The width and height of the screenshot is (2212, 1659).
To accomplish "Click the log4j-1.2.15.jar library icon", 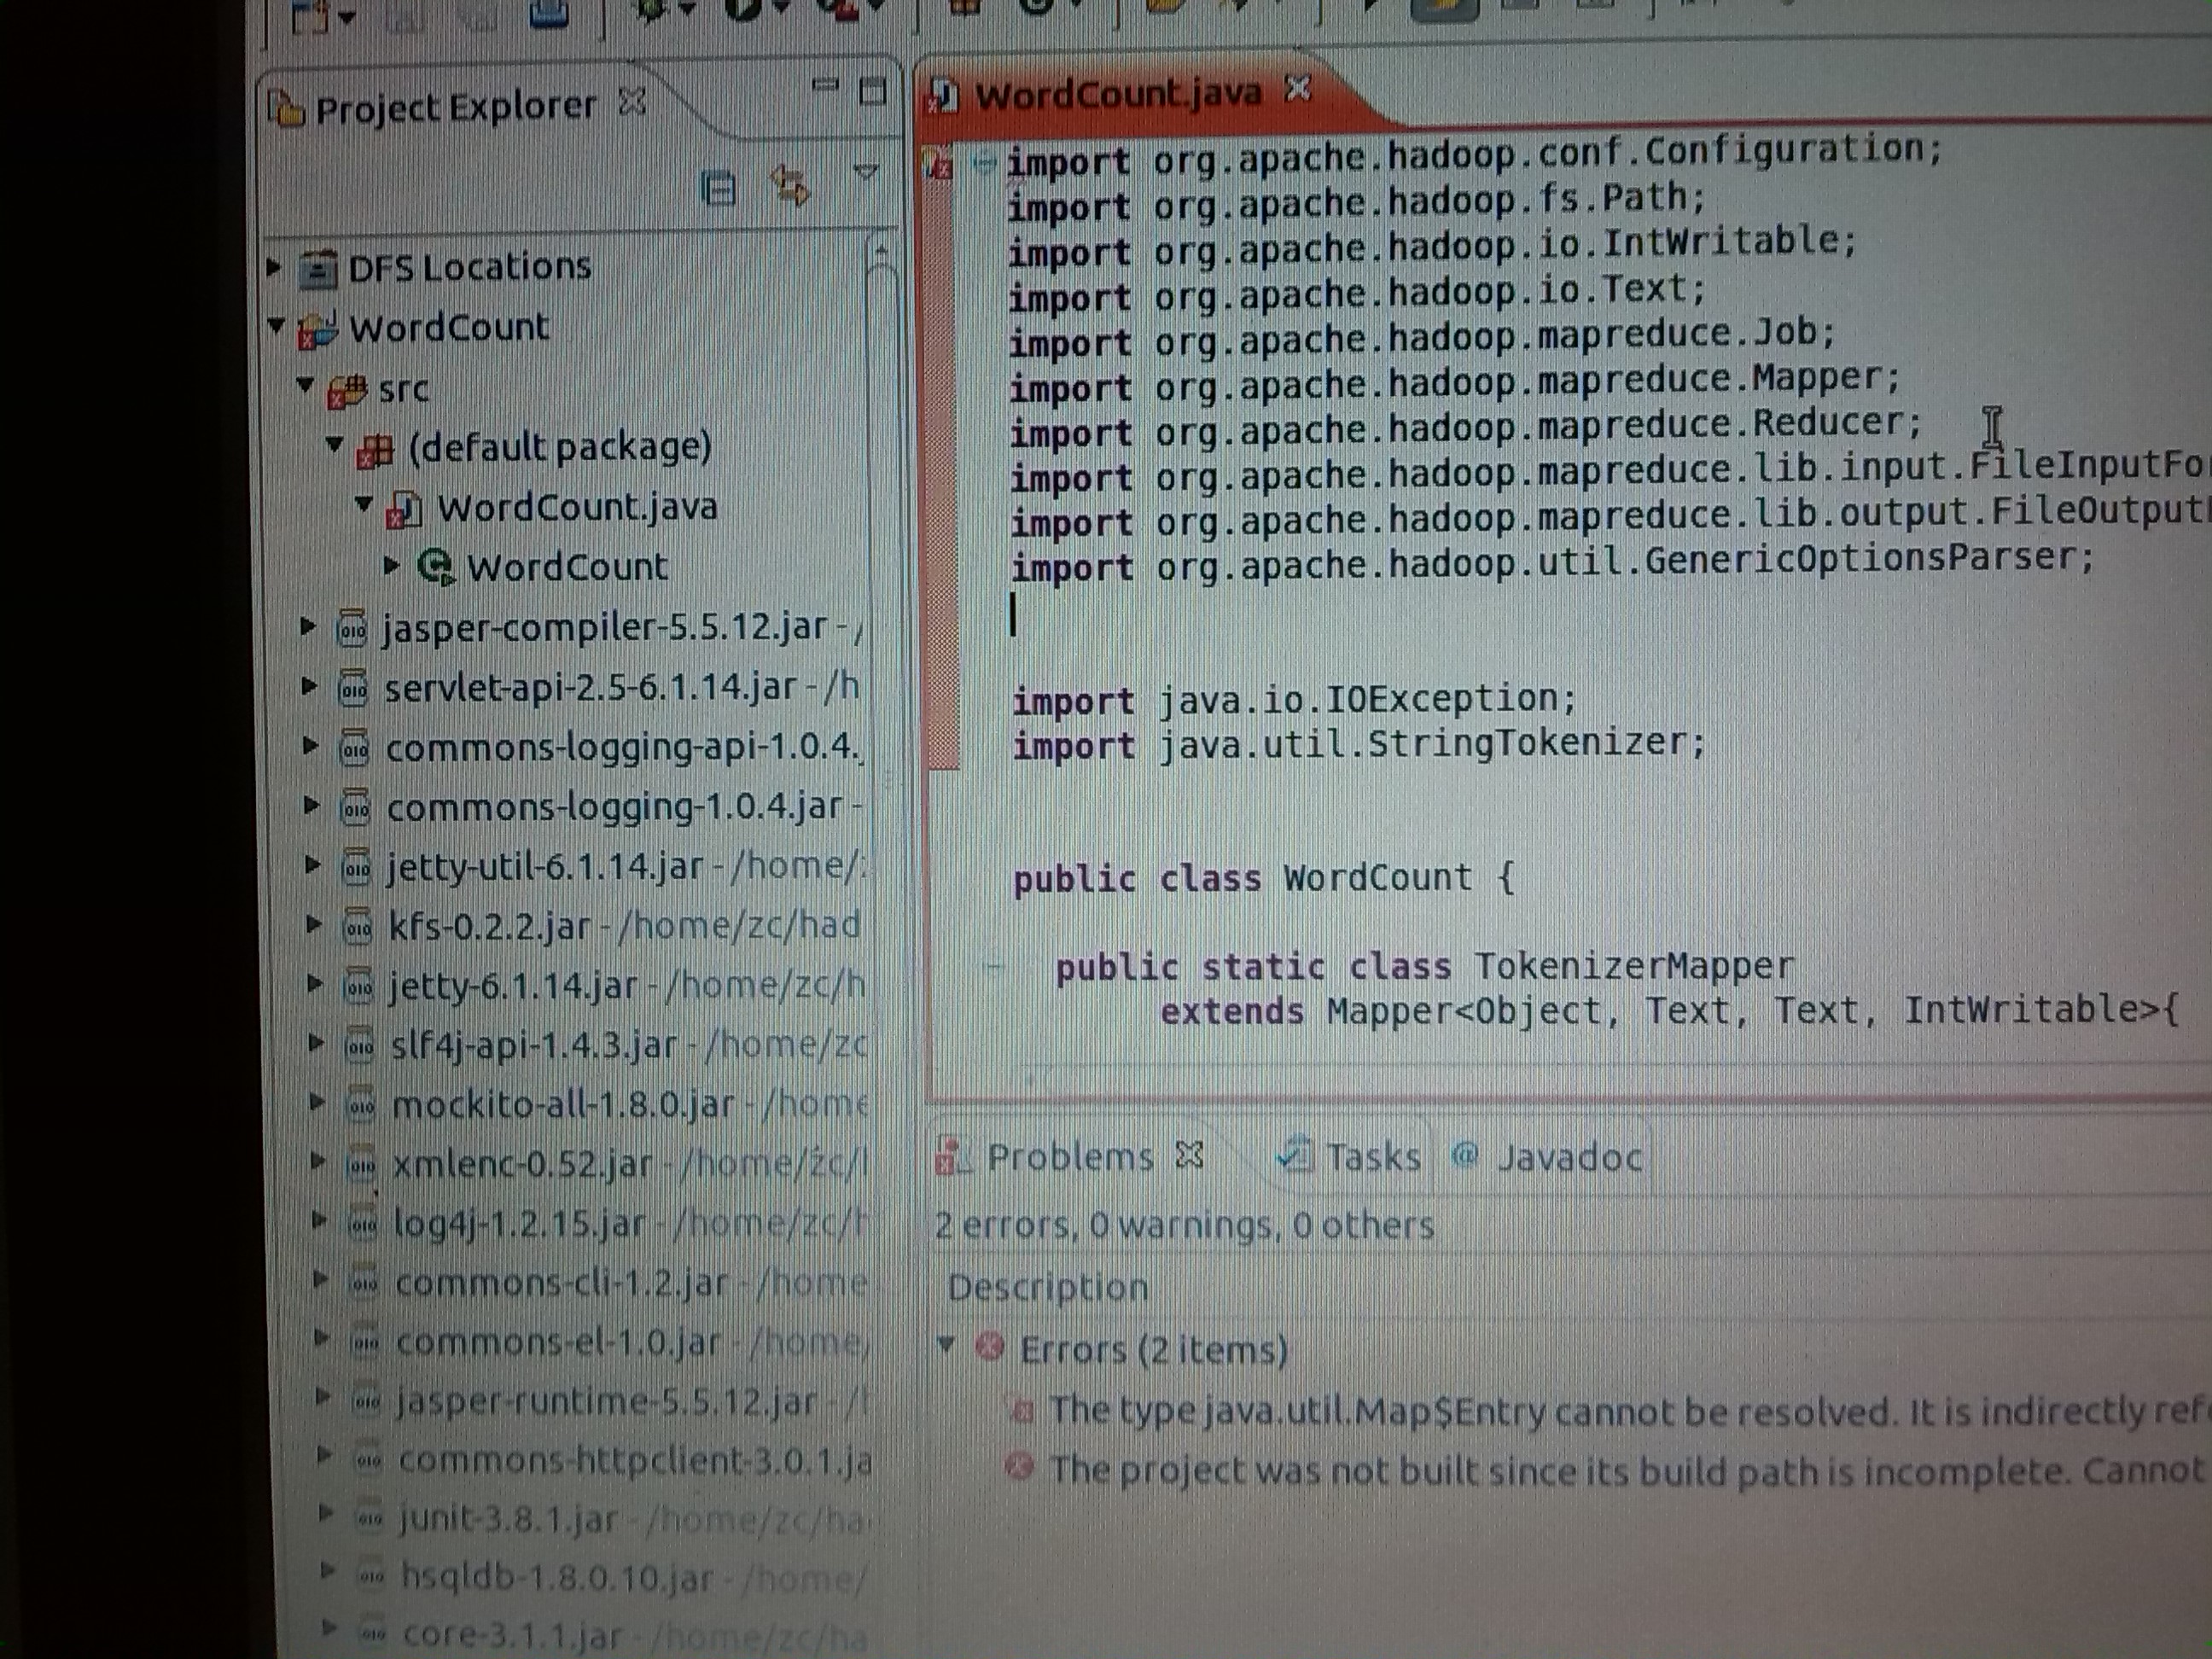I will click(362, 1224).
